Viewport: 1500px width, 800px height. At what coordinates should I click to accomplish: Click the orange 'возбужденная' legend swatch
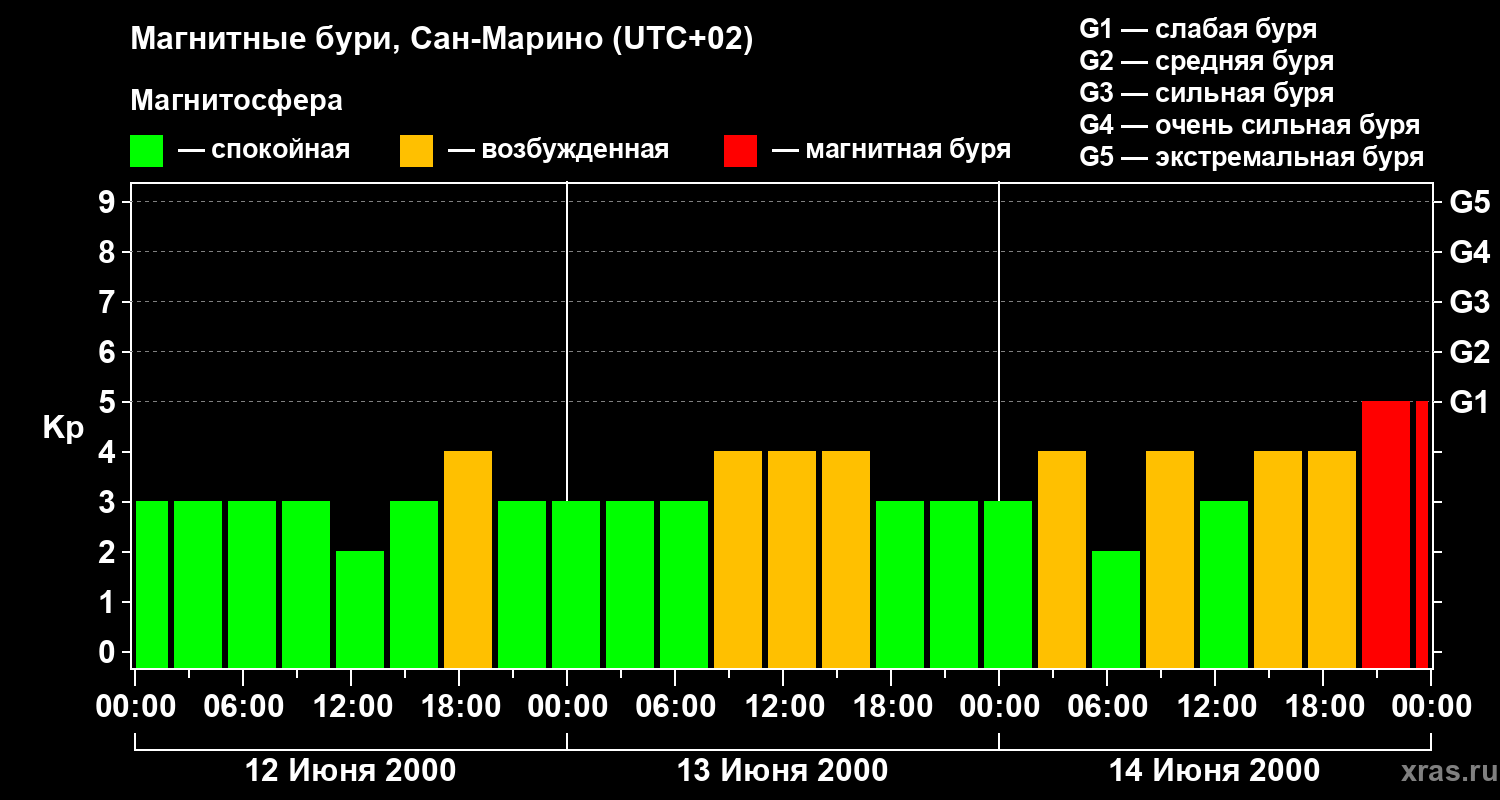(417, 151)
